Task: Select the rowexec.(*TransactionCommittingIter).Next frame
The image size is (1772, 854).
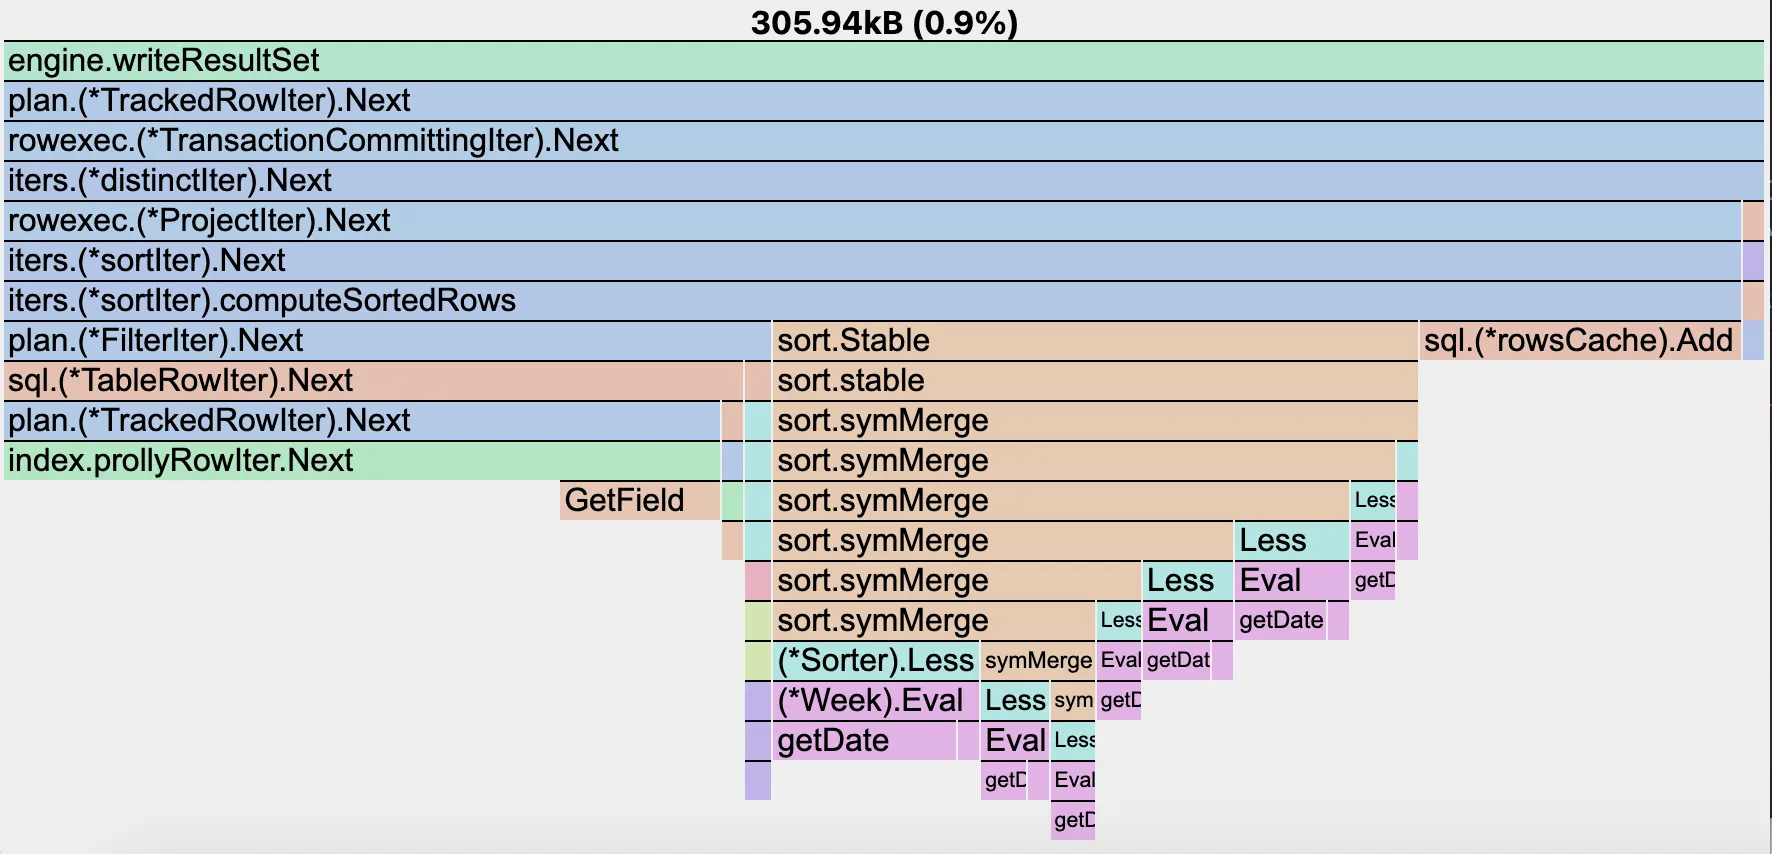Action: [884, 141]
